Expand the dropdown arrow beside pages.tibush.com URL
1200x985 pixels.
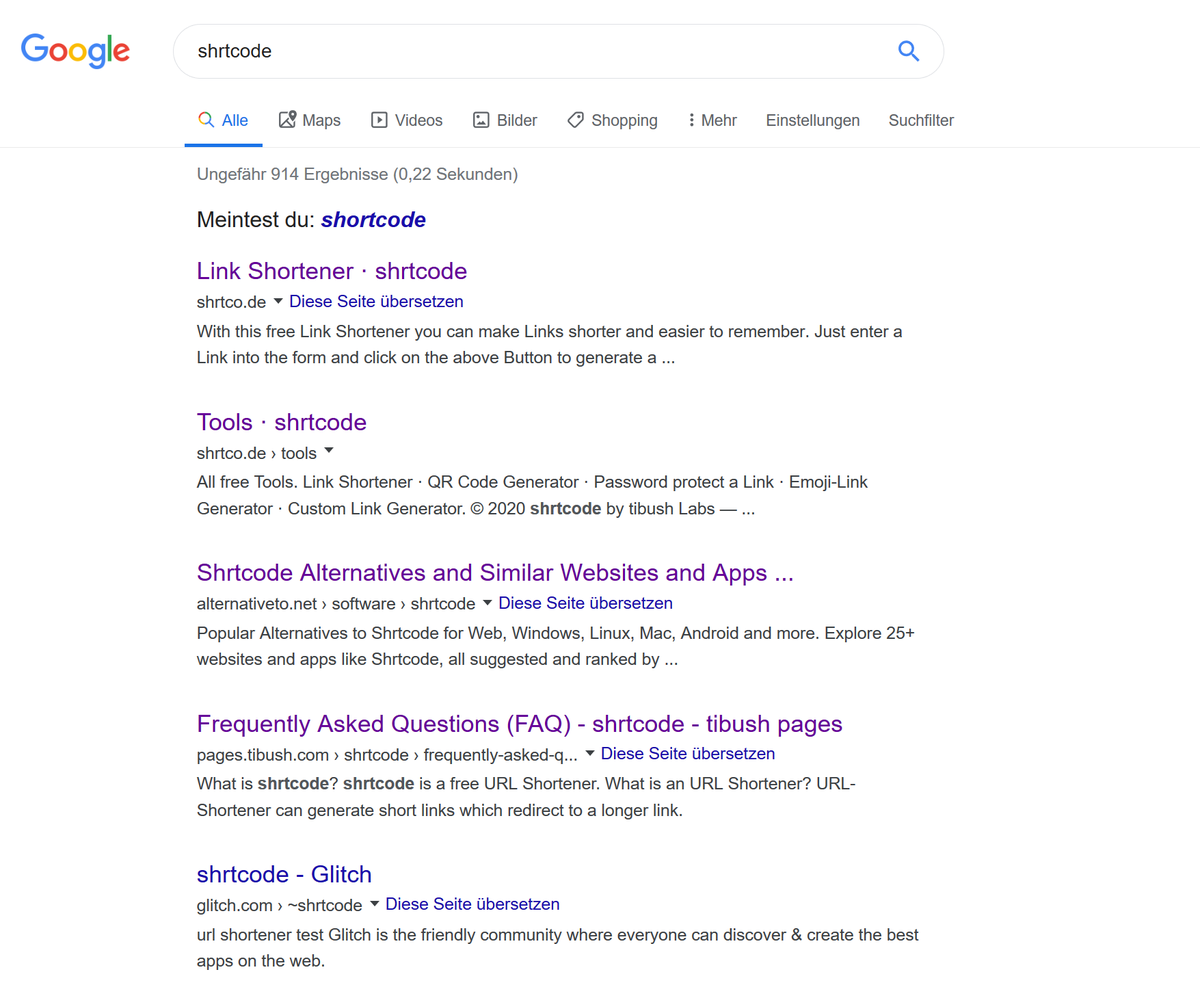point(590,752)
